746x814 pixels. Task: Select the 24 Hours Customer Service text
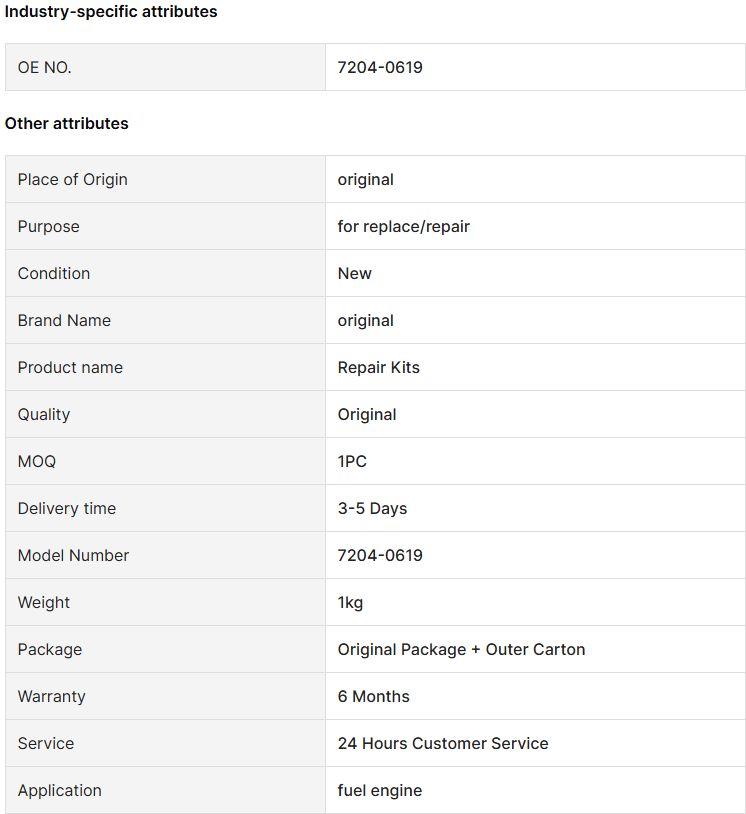coord(443,743)
